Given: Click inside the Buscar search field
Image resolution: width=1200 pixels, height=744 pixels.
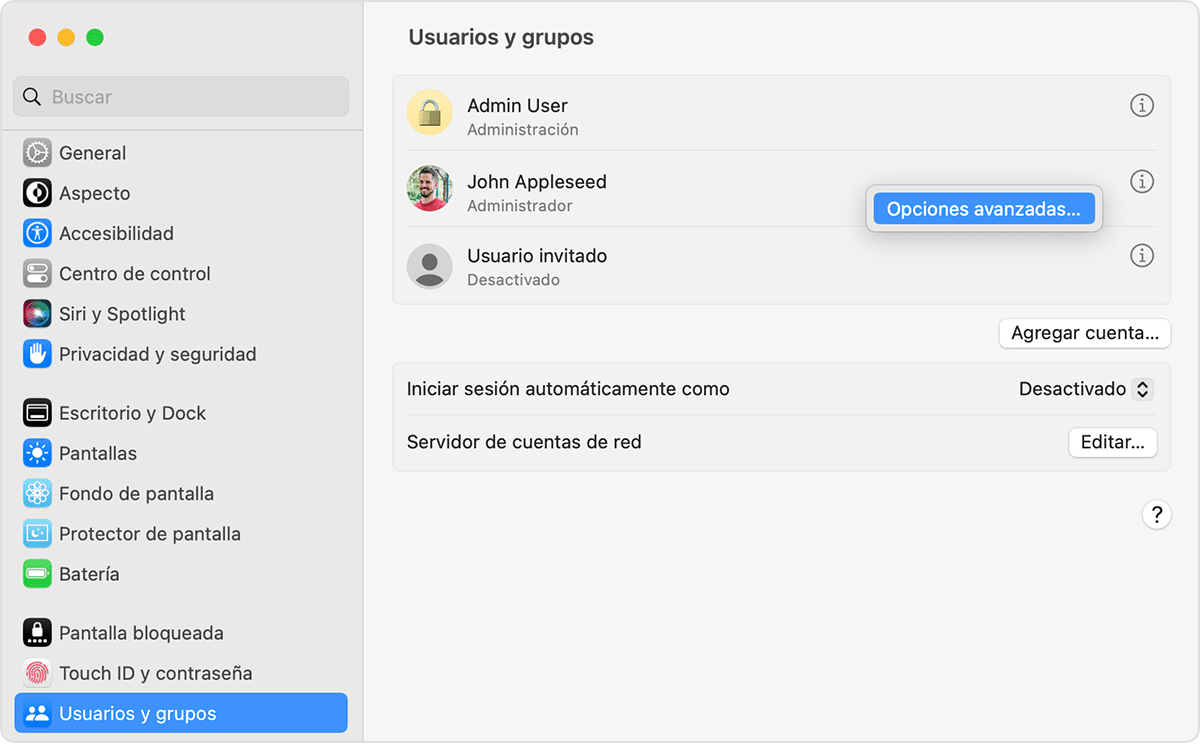Looking at the screenshot, I should tap(180, 96).
